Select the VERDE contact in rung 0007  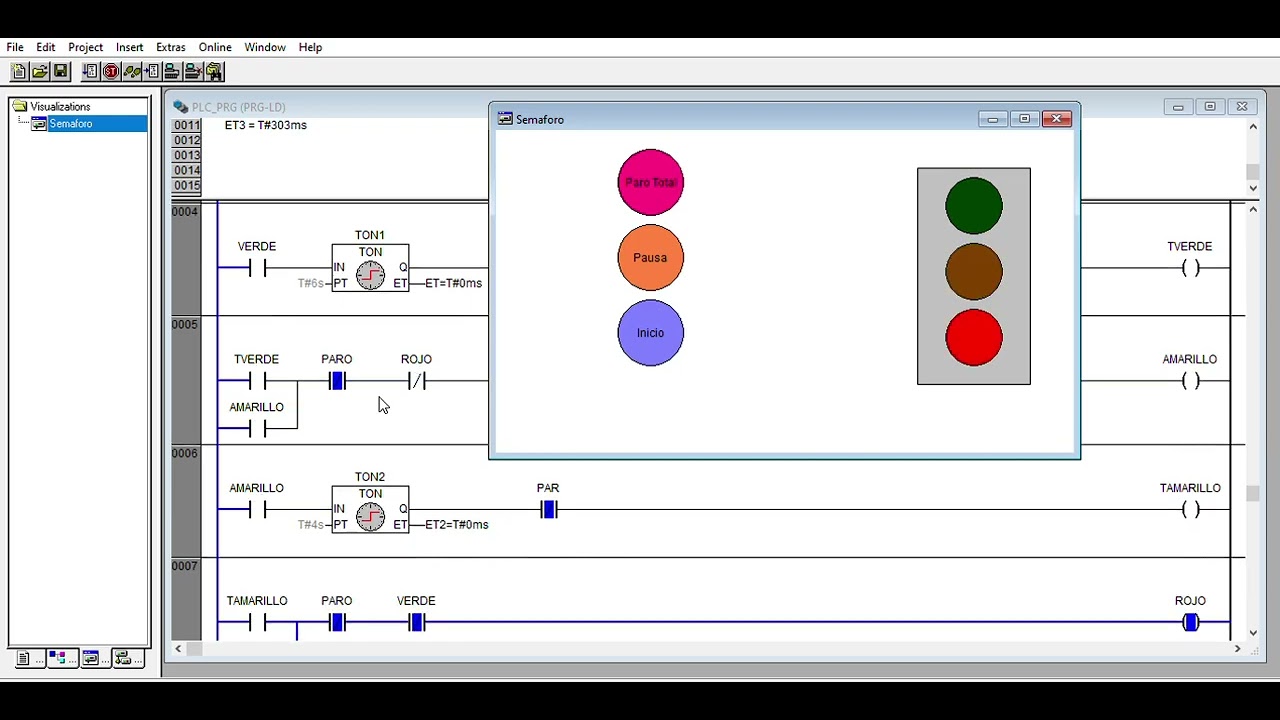(x=417, y=623)
